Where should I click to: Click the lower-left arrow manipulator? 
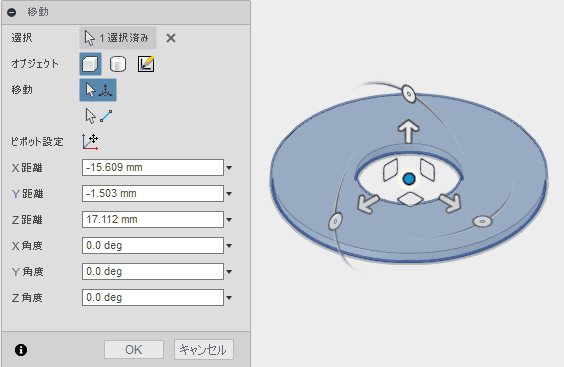click(x=368, y=203)
